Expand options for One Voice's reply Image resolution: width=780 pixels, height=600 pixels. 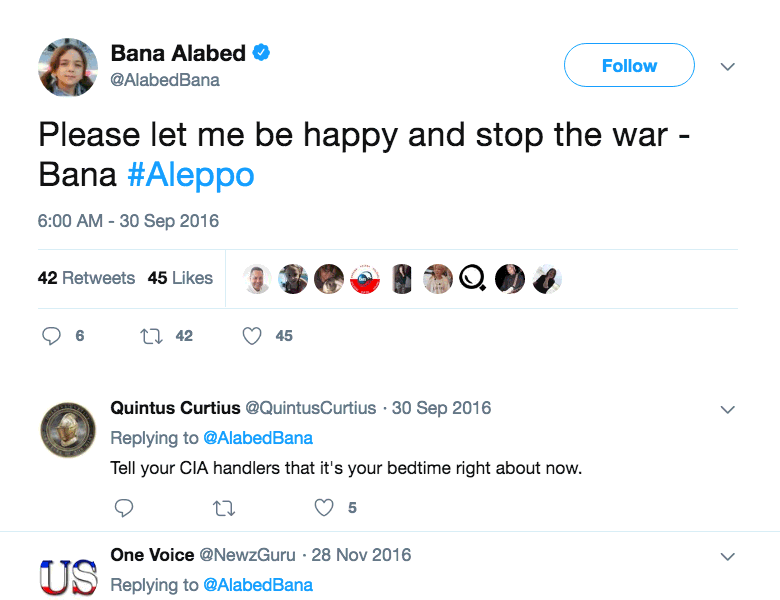(x=728, y=556)
